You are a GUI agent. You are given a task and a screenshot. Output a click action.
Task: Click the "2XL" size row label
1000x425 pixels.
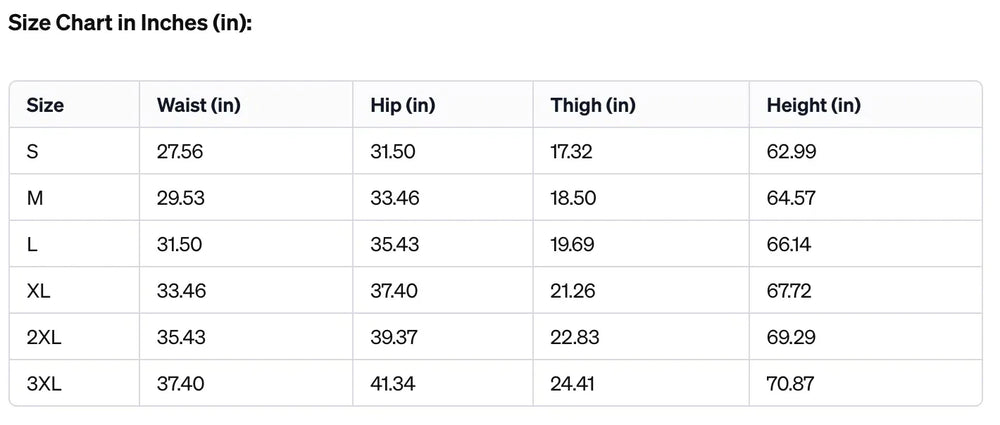[x=44, y=337]
